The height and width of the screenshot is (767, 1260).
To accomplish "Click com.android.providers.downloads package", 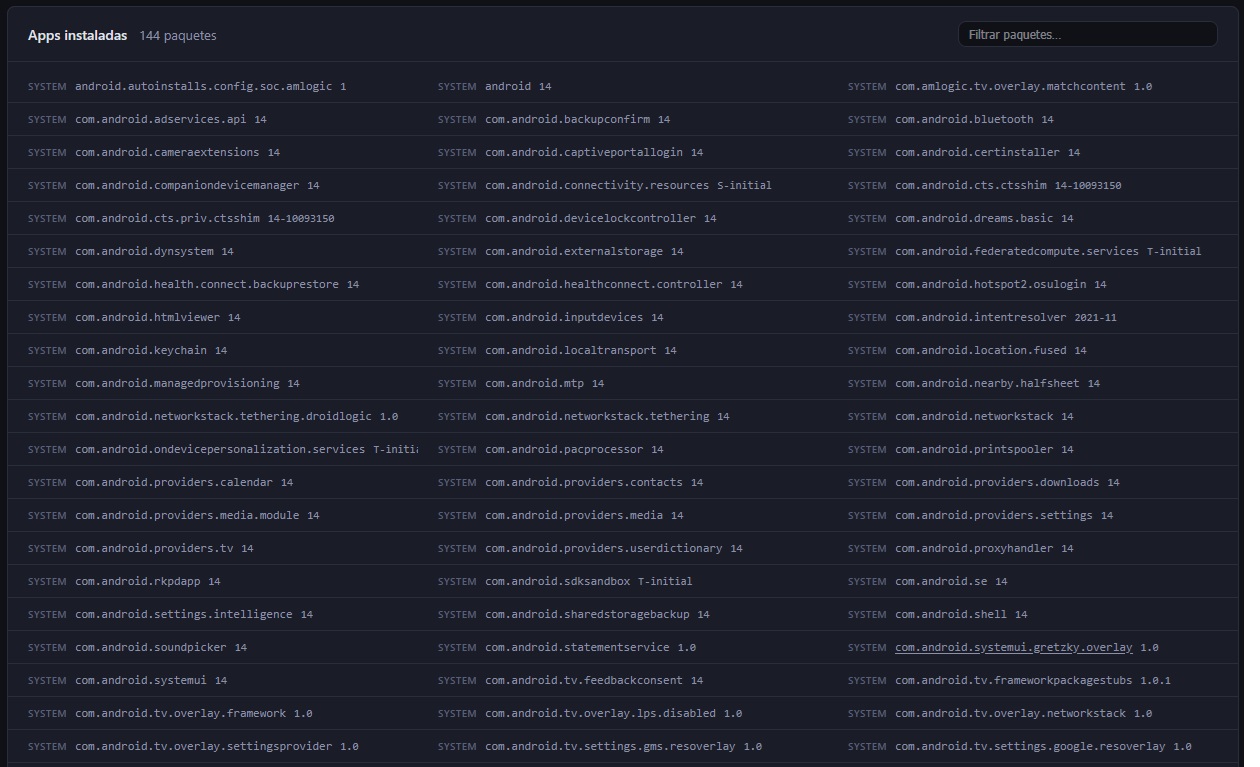I will click(x=997, y=482).
